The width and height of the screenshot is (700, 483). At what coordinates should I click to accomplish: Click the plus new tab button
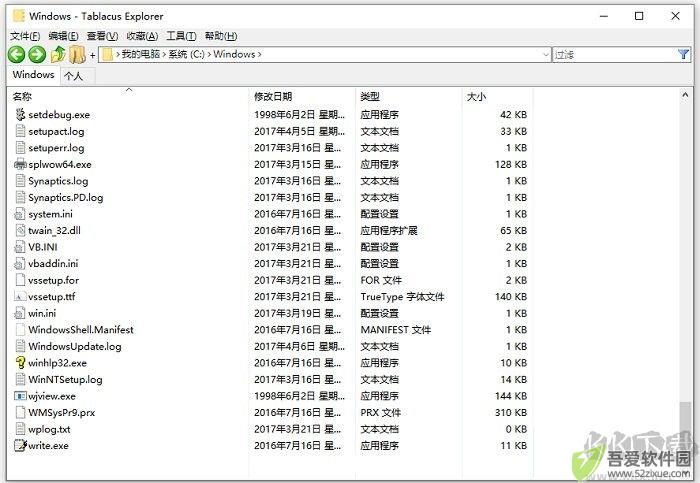click(92, 55)
